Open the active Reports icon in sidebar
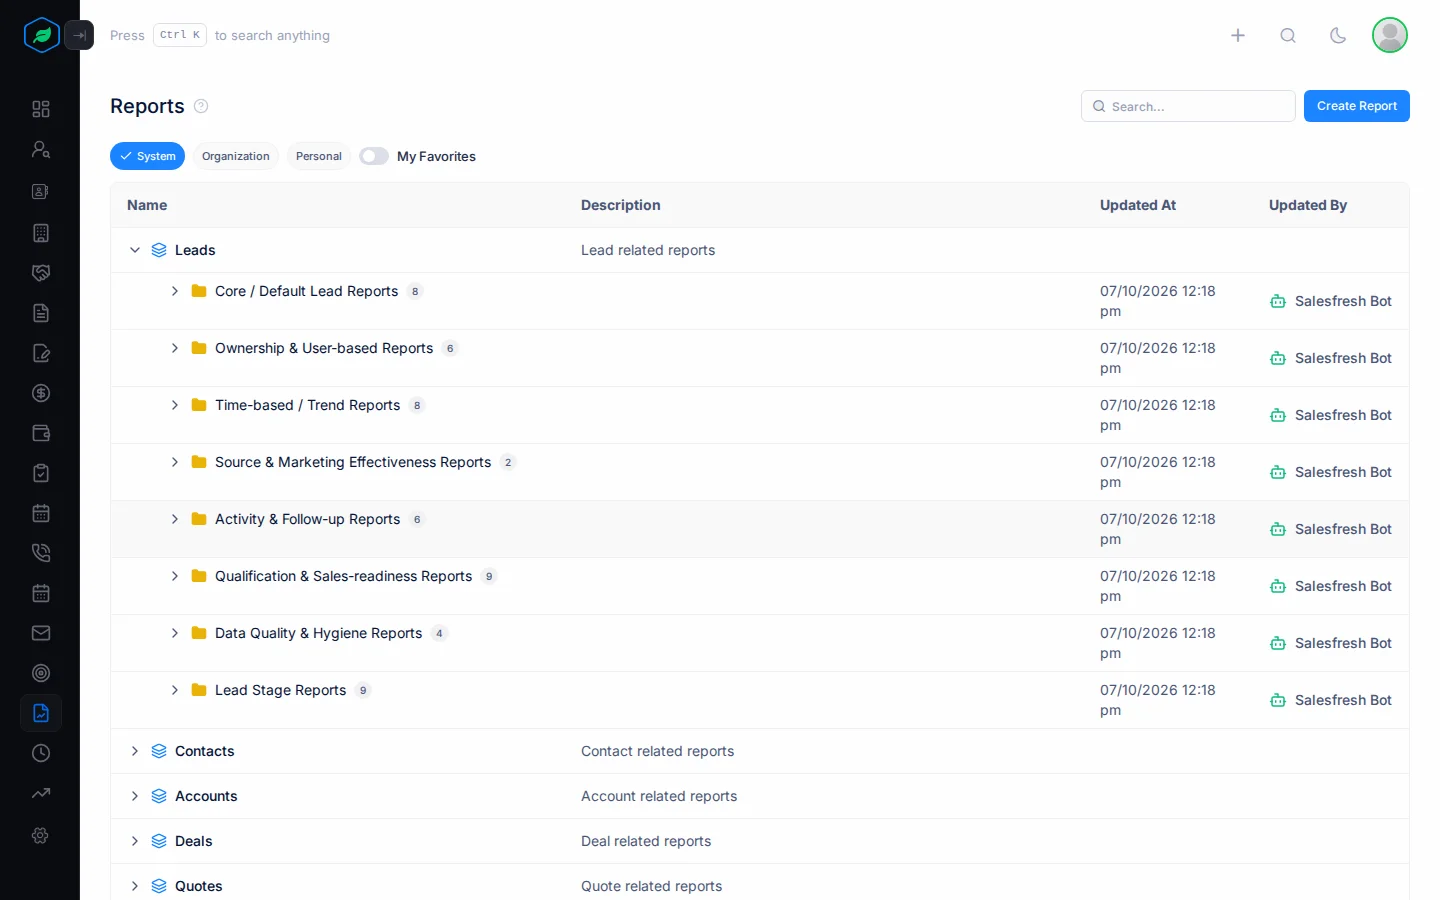The width and height of the screenshot is (1440, 900). tap(41, 713)
